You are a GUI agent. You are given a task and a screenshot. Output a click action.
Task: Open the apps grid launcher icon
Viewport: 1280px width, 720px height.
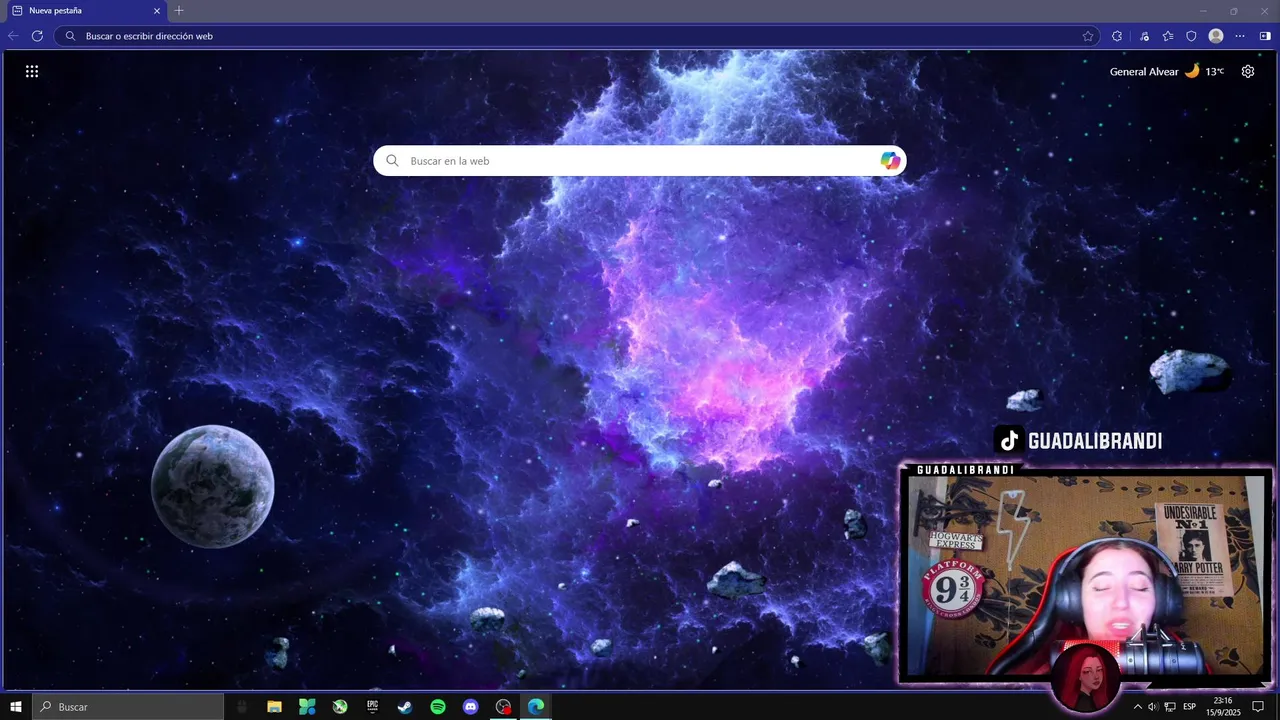[x=32, y=71]
